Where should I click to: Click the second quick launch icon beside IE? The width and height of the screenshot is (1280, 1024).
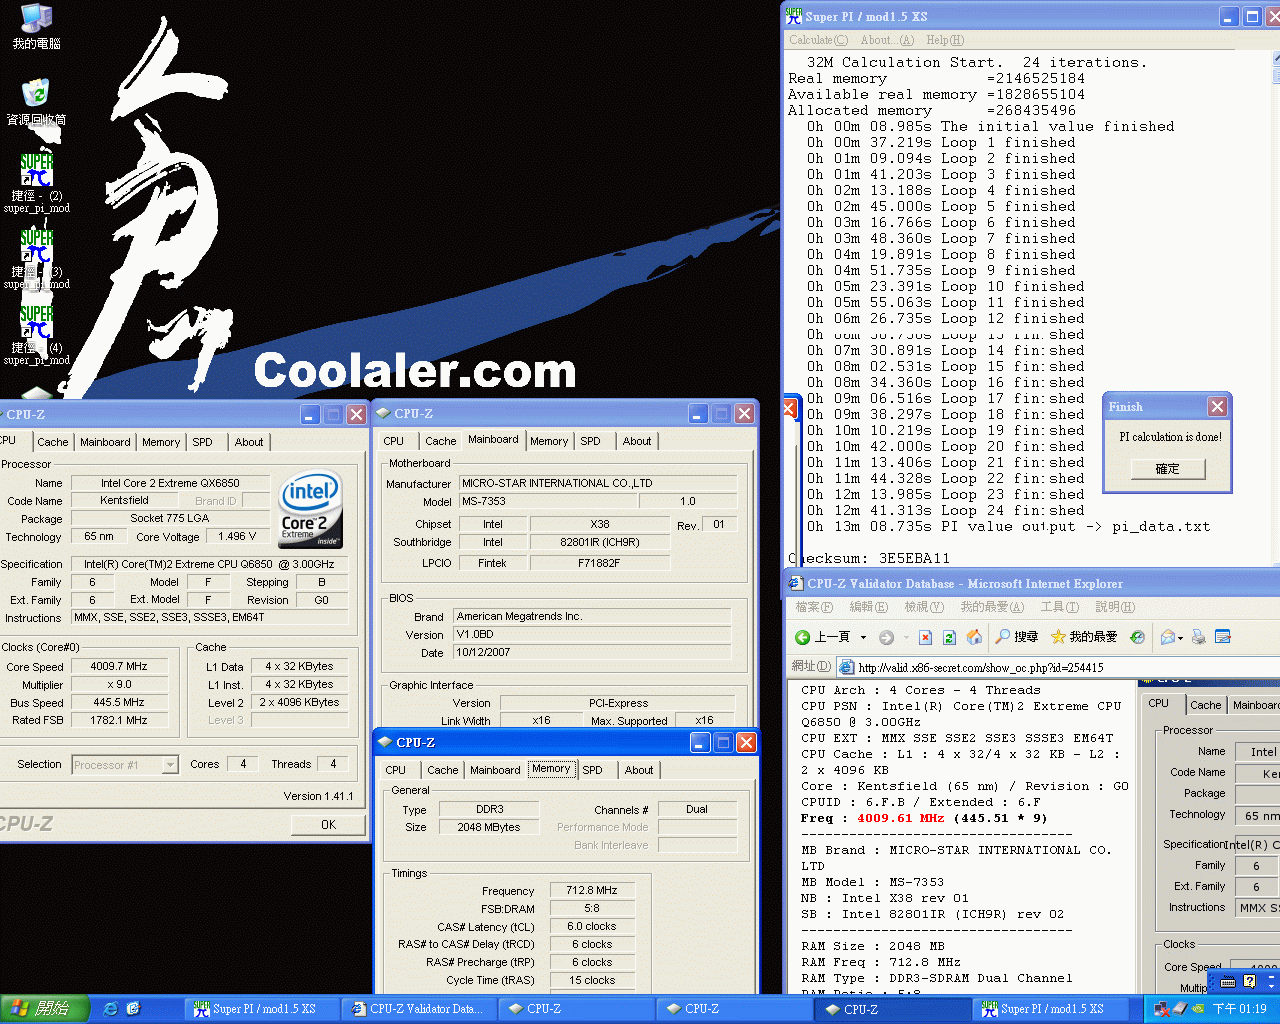click(x=133, y=1009)
